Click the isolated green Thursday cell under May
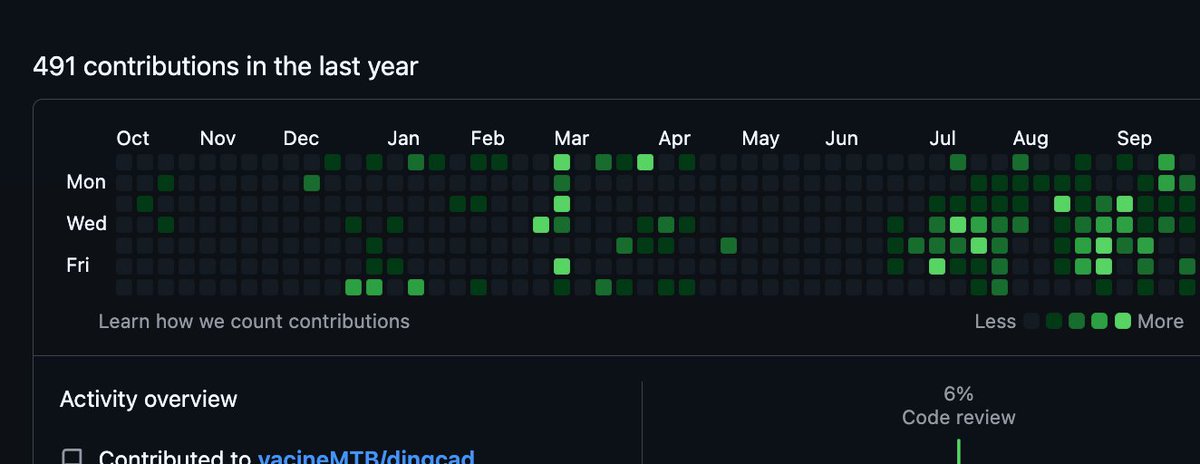This screenshot has width=1200, height=464. [x=729, y=245]
